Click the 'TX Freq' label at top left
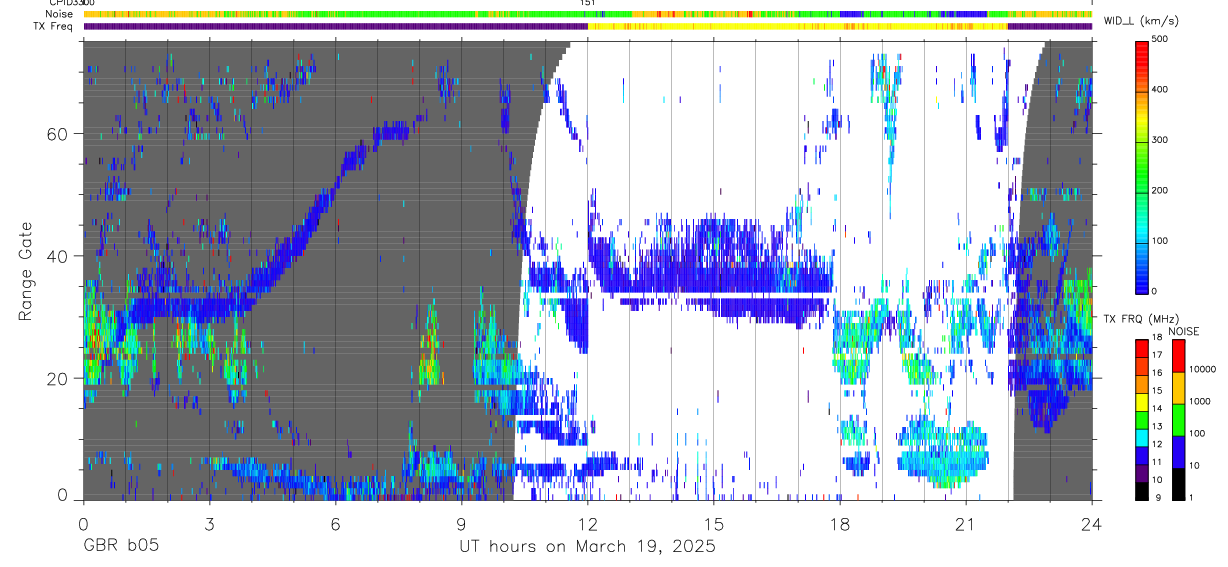1228x567 pixels. coord(54,26)
